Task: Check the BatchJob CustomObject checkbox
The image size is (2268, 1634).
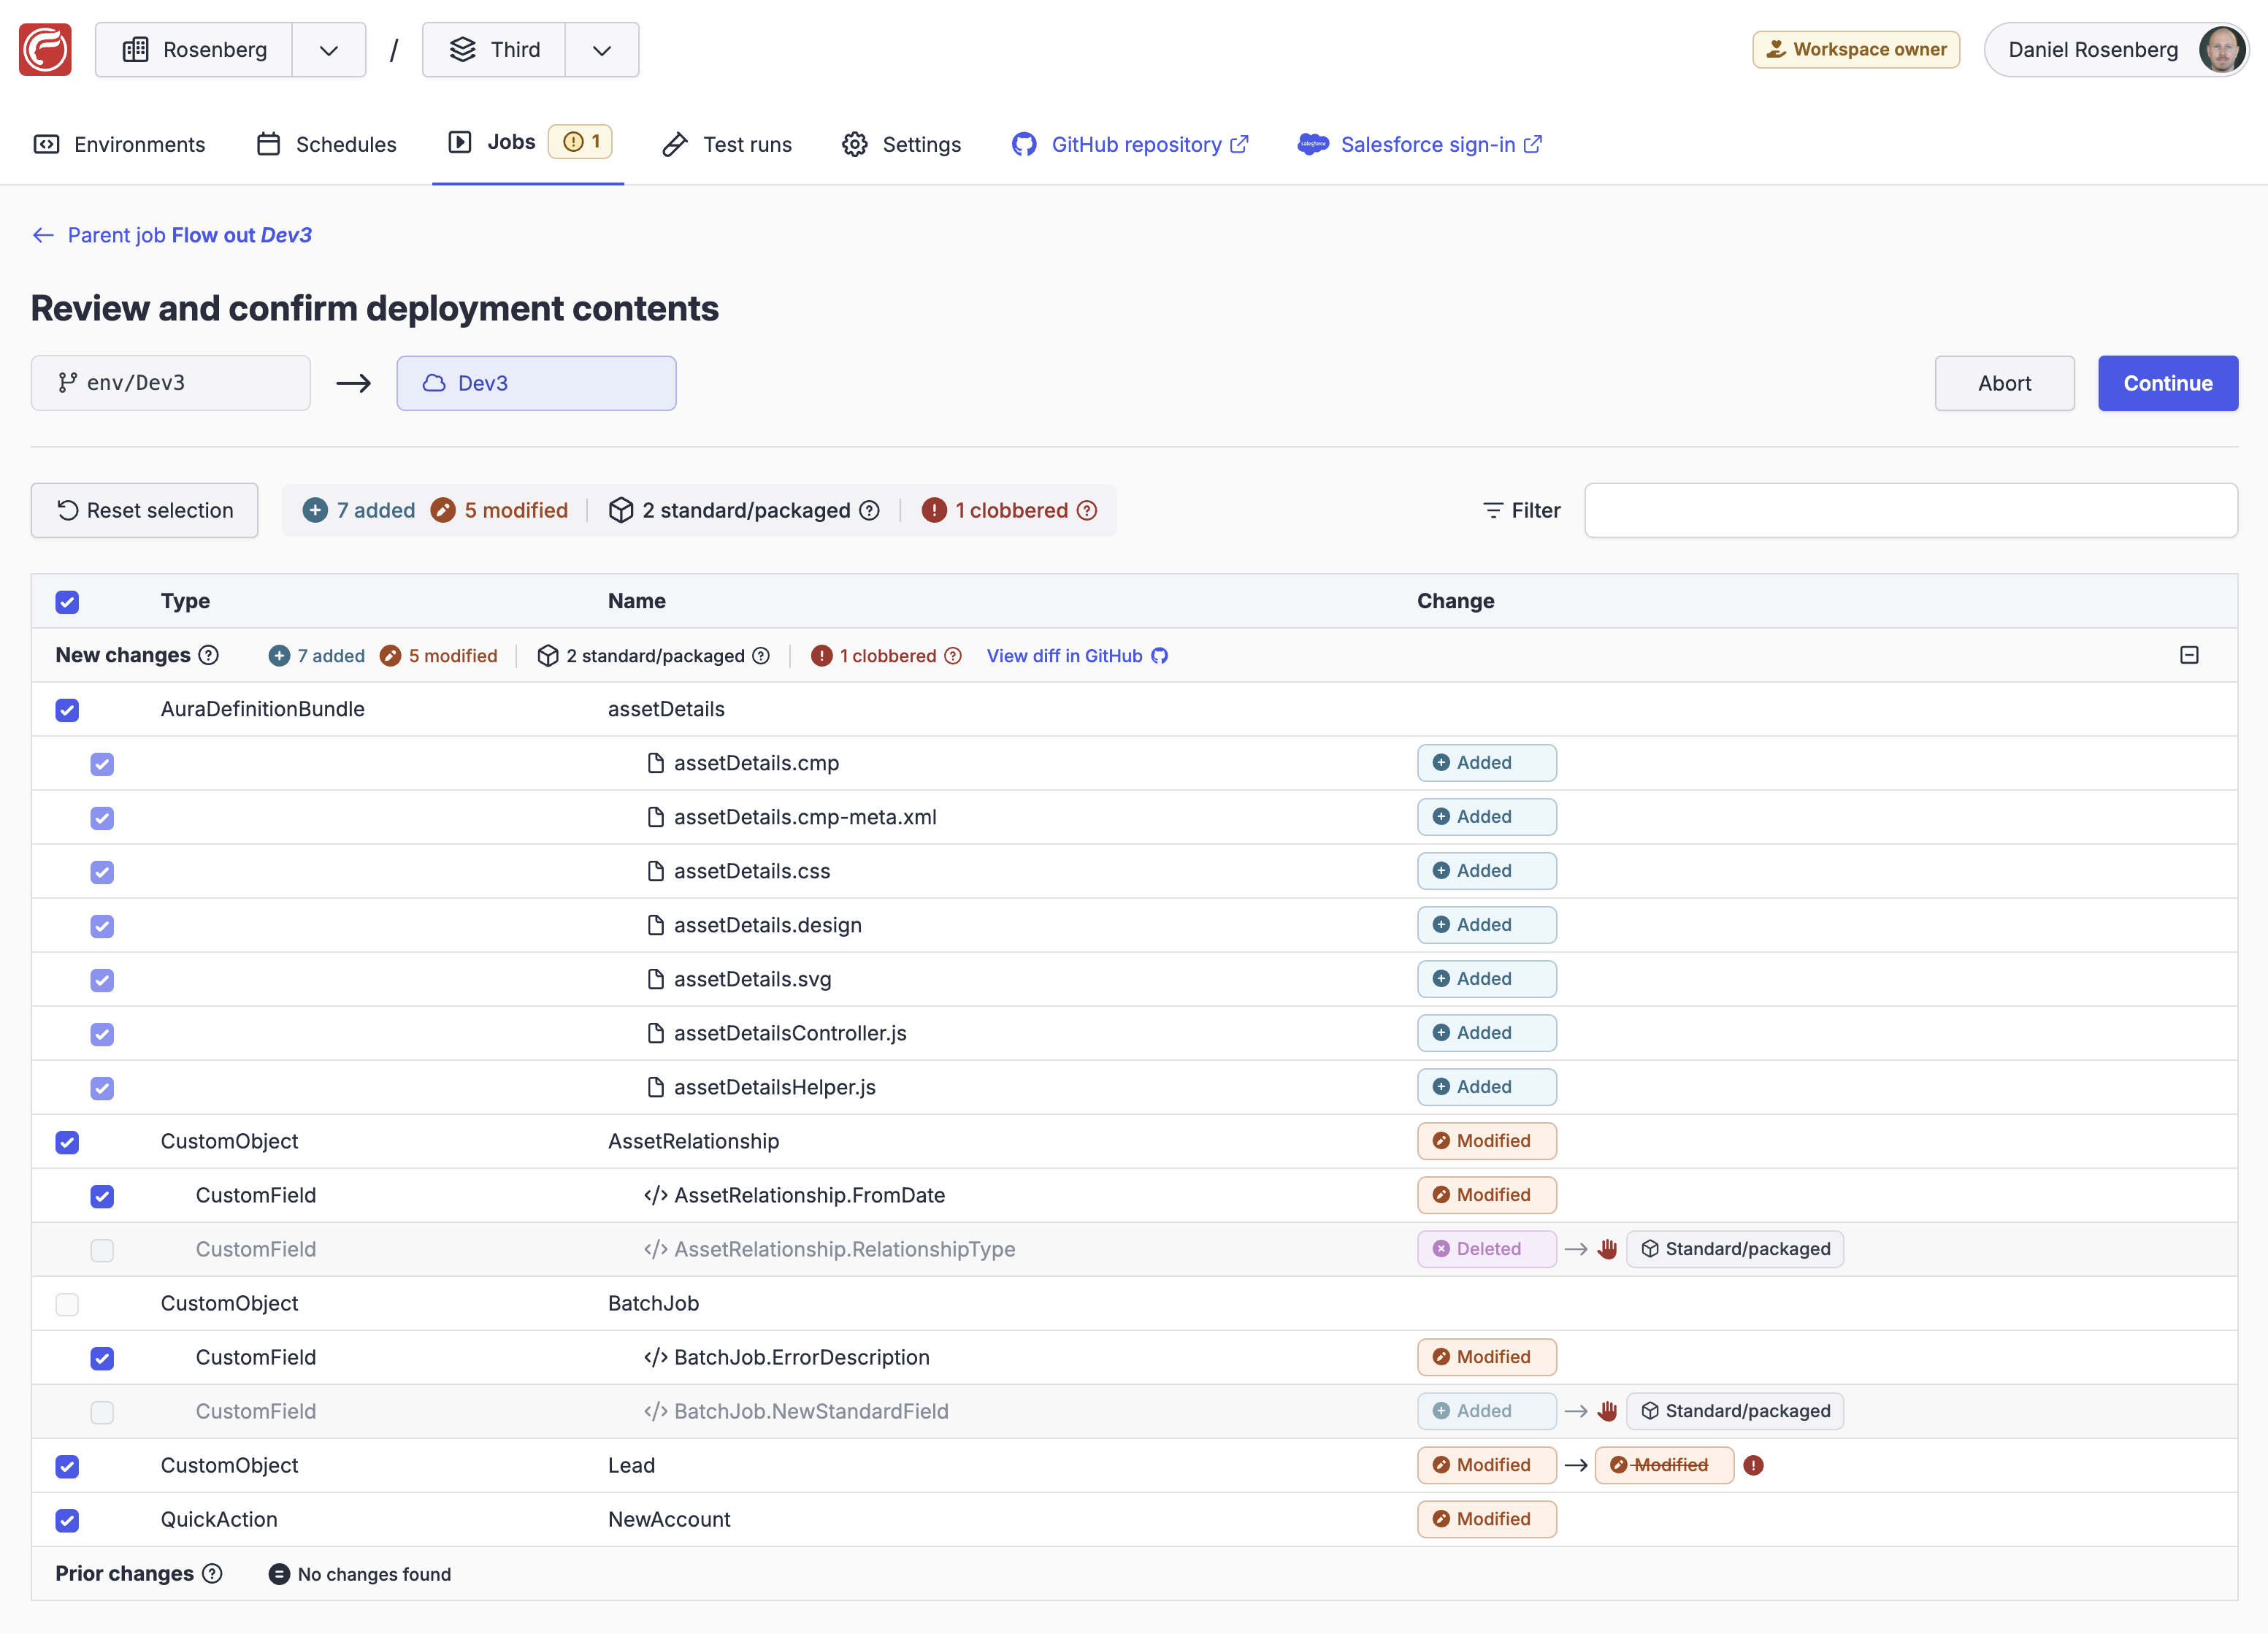Action: pyautogui.click(x=67, y=1304)
